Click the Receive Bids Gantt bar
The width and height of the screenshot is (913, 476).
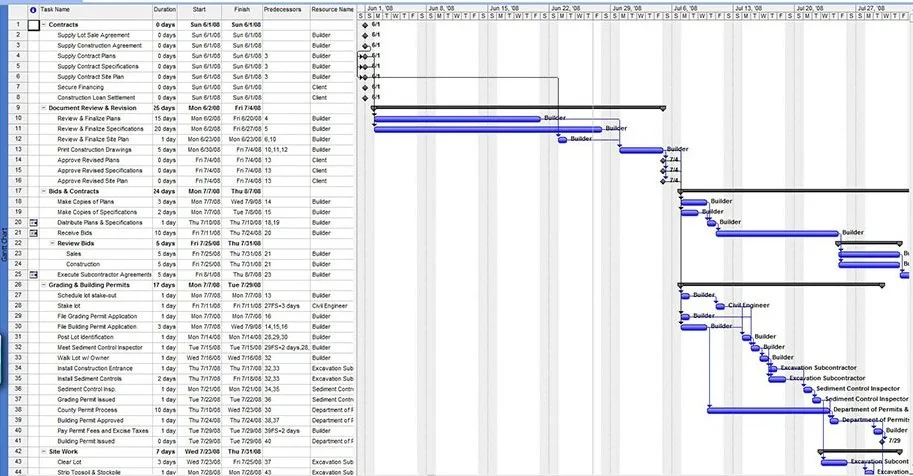[777, 234]
